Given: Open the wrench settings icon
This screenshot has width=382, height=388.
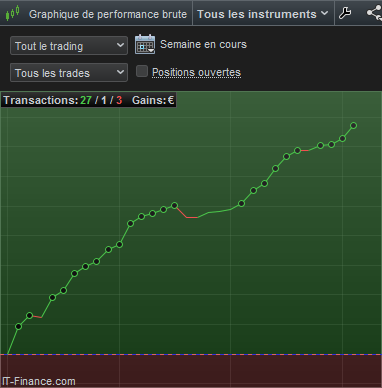Looking at the screenshot, I should 345,13.
